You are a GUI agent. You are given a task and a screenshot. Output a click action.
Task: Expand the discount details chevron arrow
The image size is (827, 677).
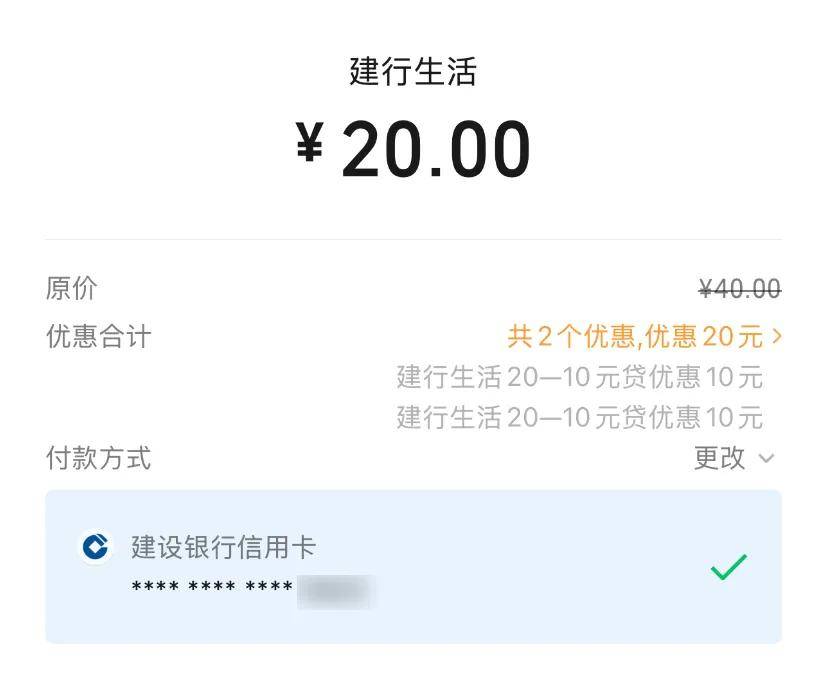(x=777, y=337)
